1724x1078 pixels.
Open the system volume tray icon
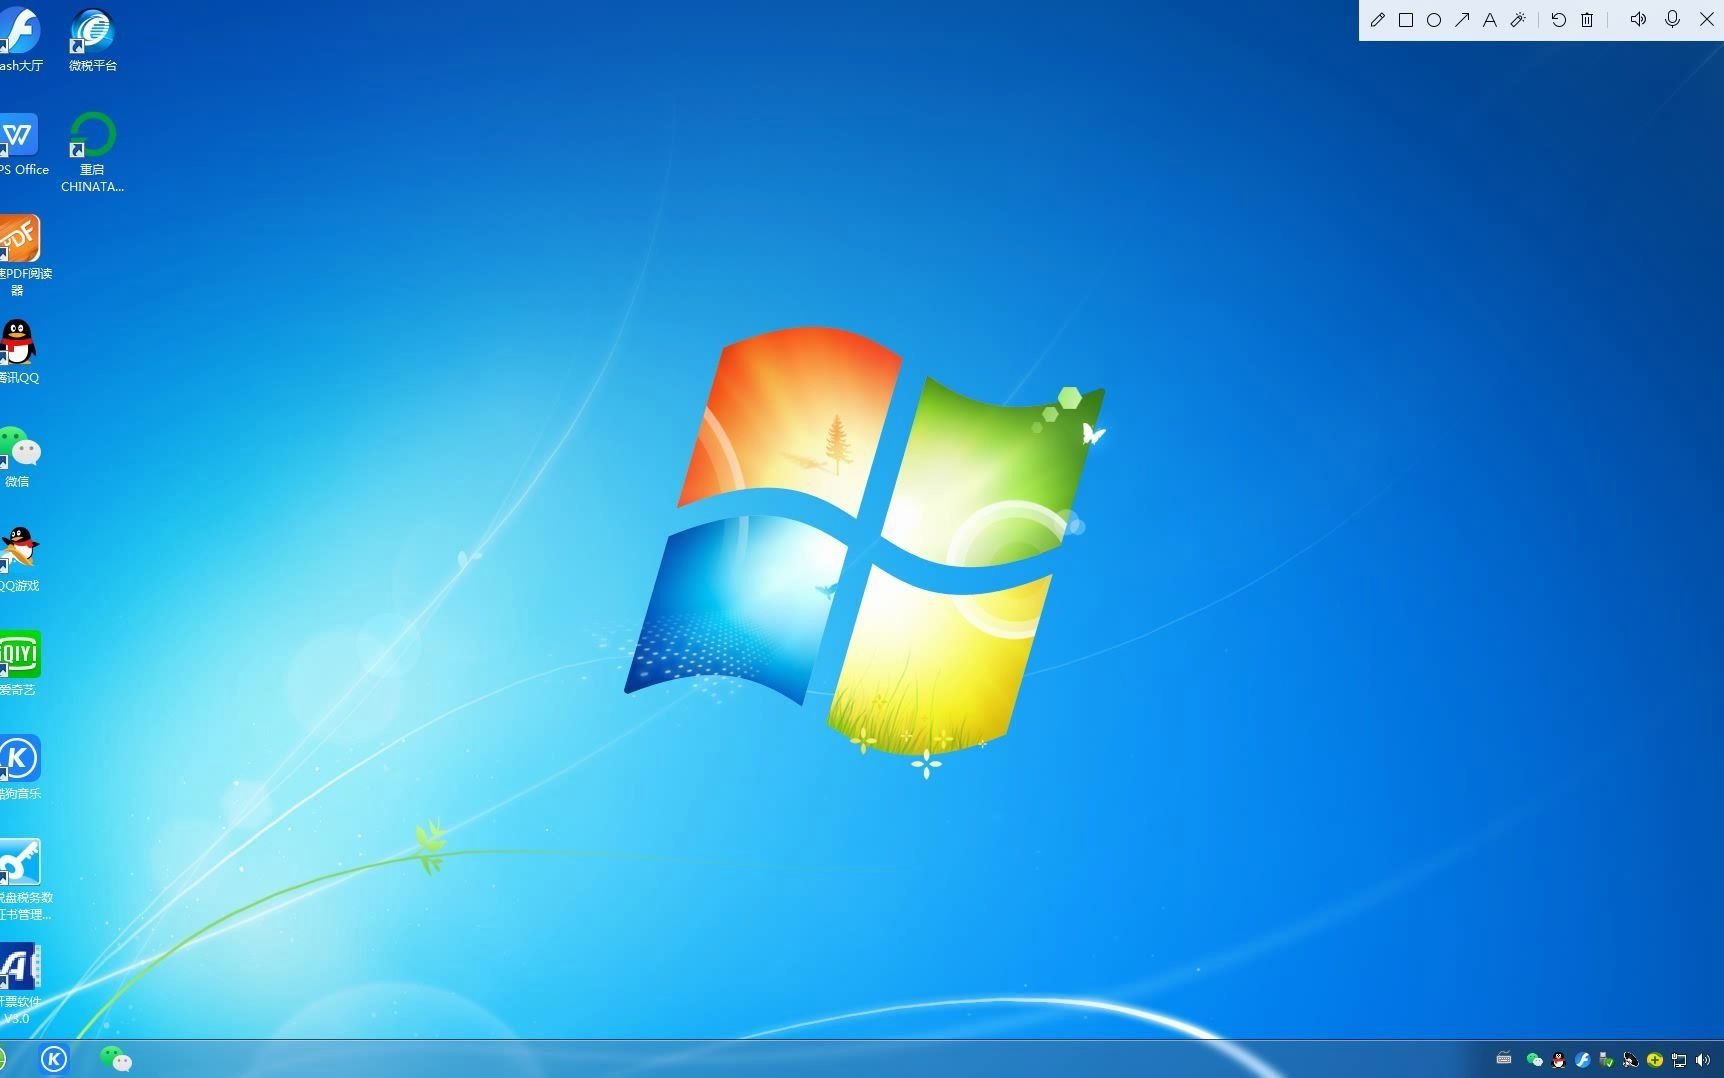(1703, 1060)
